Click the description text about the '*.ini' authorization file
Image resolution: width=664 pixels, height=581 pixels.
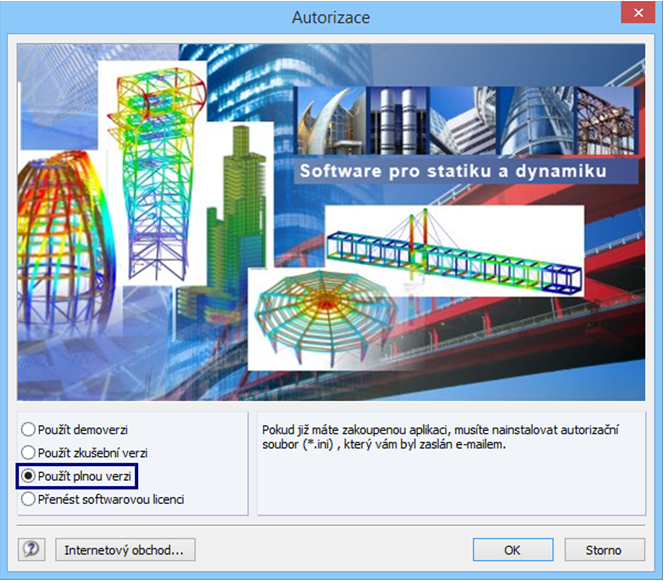point(440,437)
